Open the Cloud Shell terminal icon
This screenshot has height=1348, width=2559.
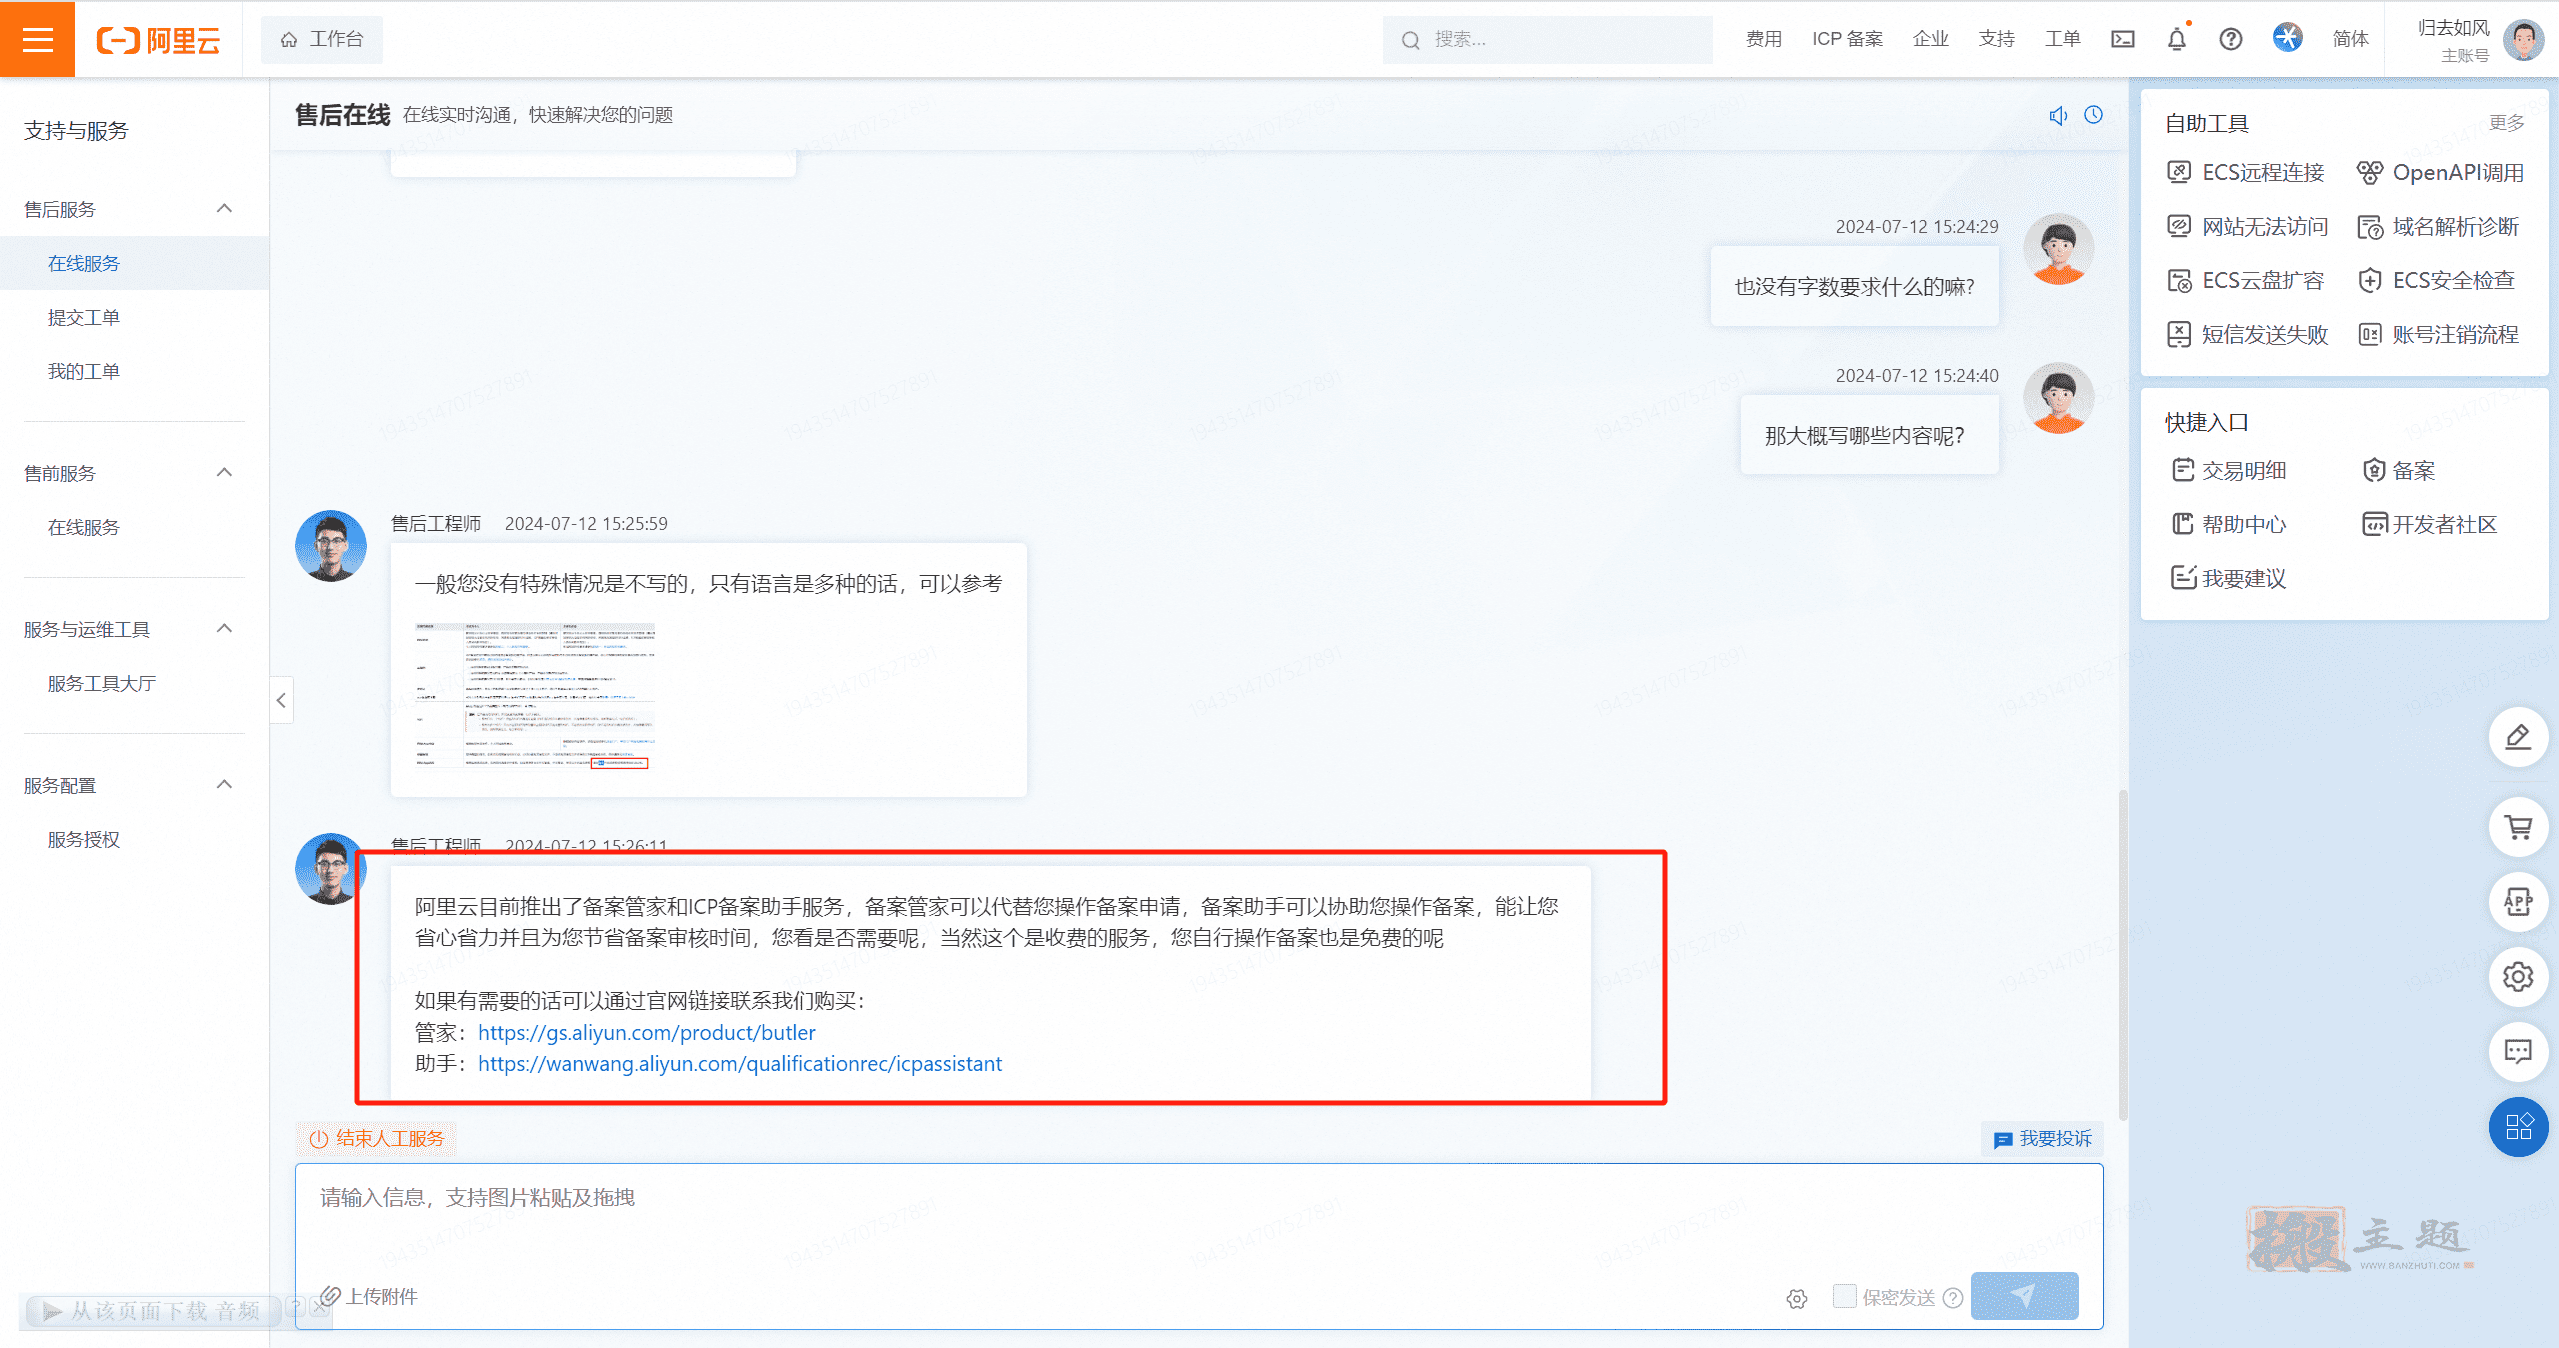point(2122,39)
